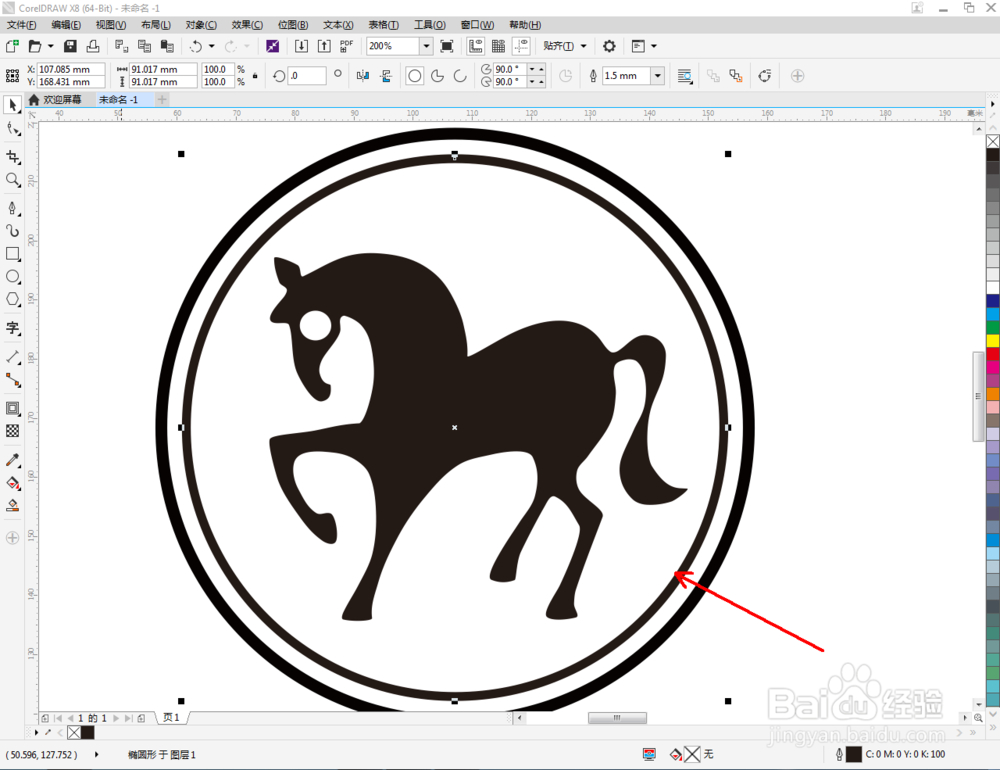Open Options with the gear icon
This screenshot has width=1000, height=770.
(x=609, y=46)
